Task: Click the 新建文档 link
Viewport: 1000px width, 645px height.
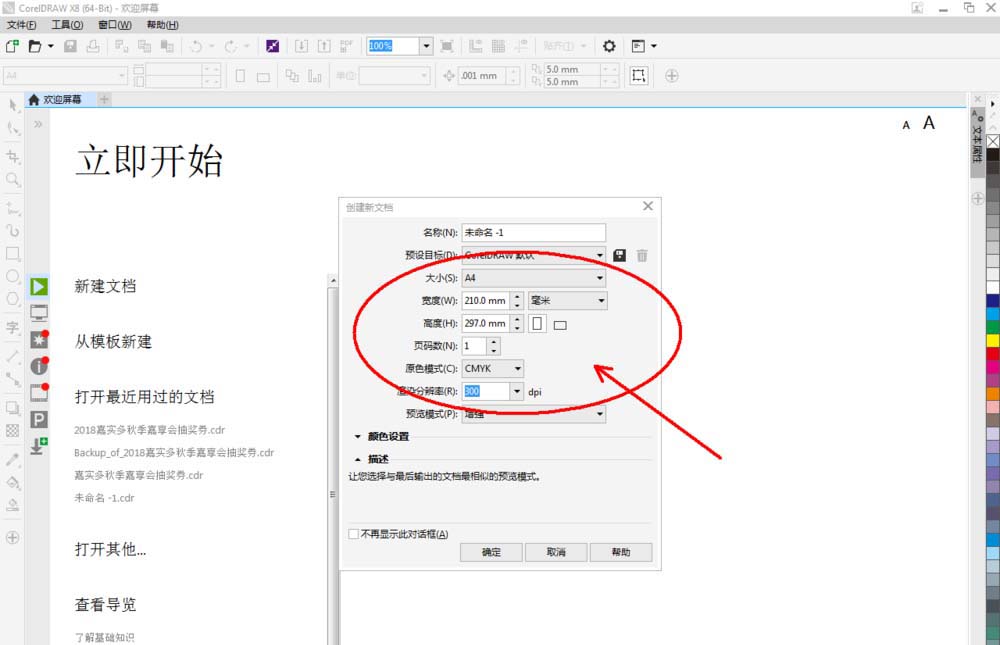Action: coord(105,286)
